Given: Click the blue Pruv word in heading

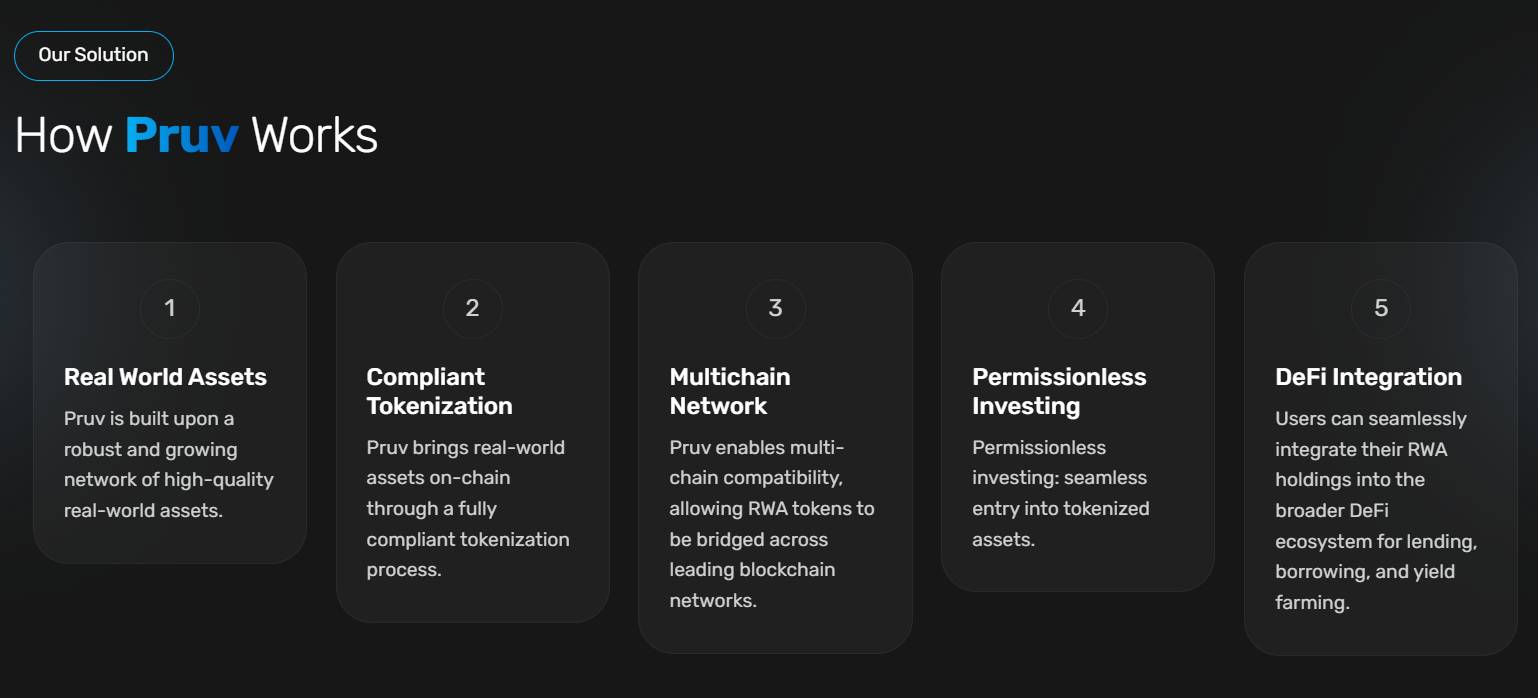Looking at the screenshot, I should pyautogui.click(x=181, y=135).
